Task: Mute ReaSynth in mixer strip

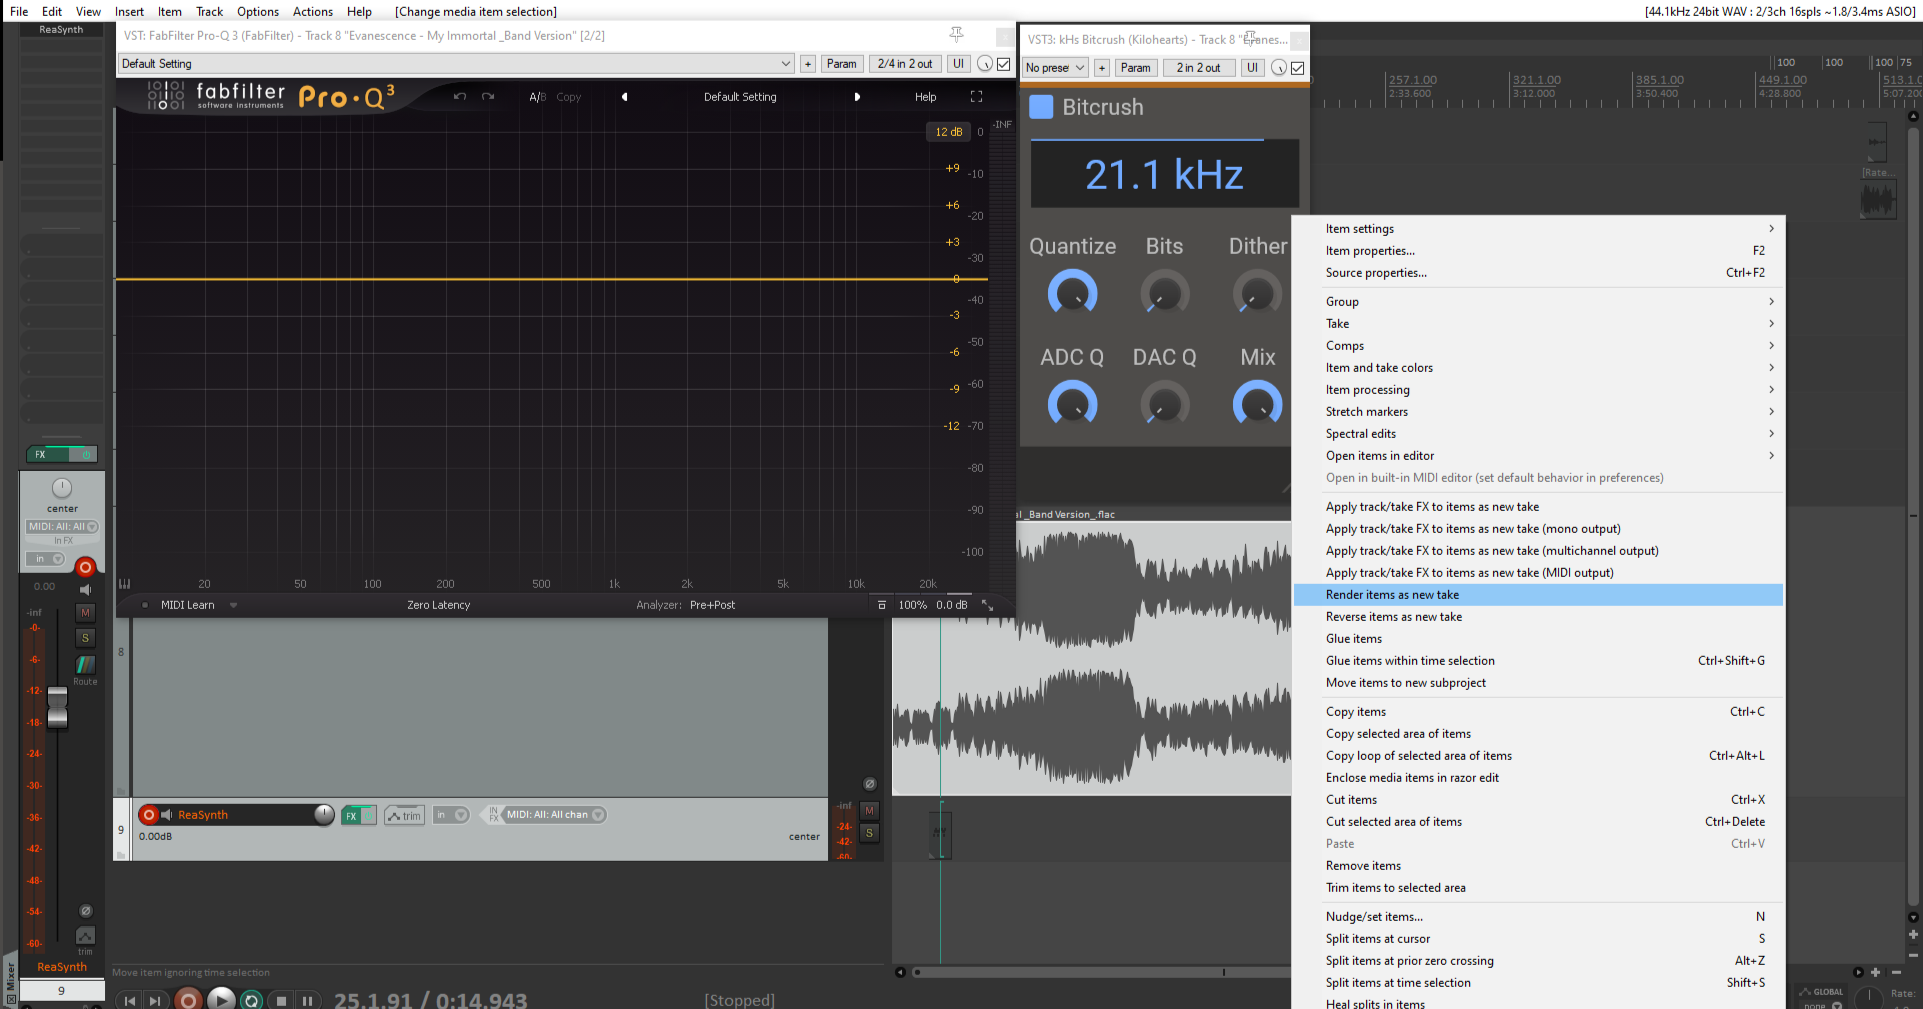Action: (x=85, y=612)
